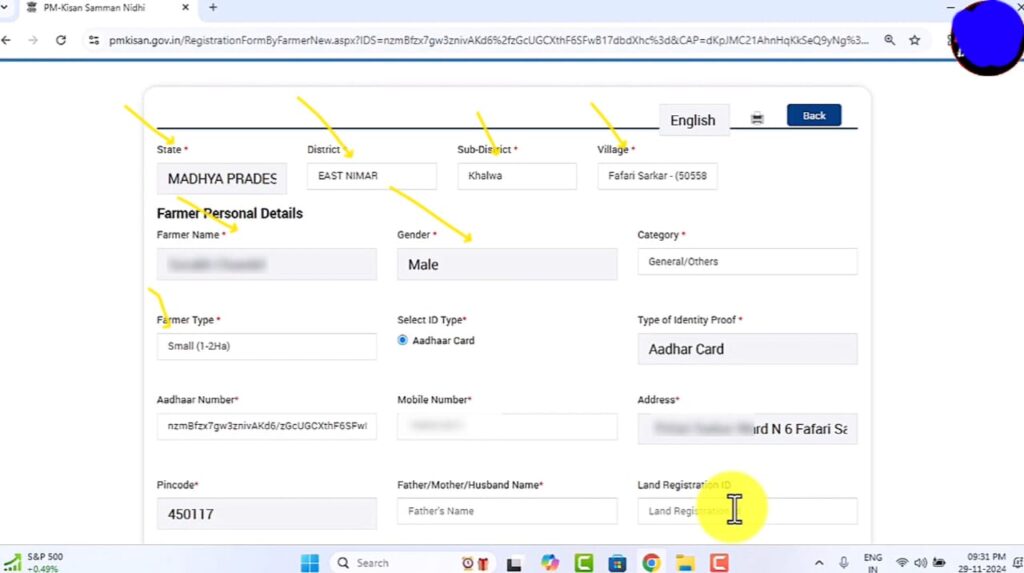Expand the District dropdown showing East Nimar

(371, 176)
